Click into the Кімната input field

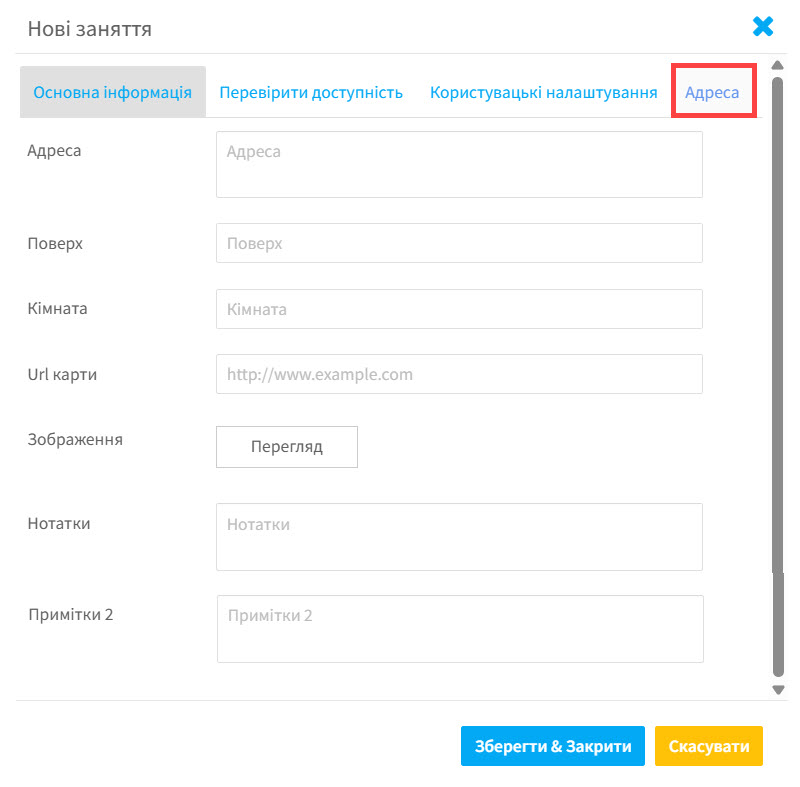point(459,309)
